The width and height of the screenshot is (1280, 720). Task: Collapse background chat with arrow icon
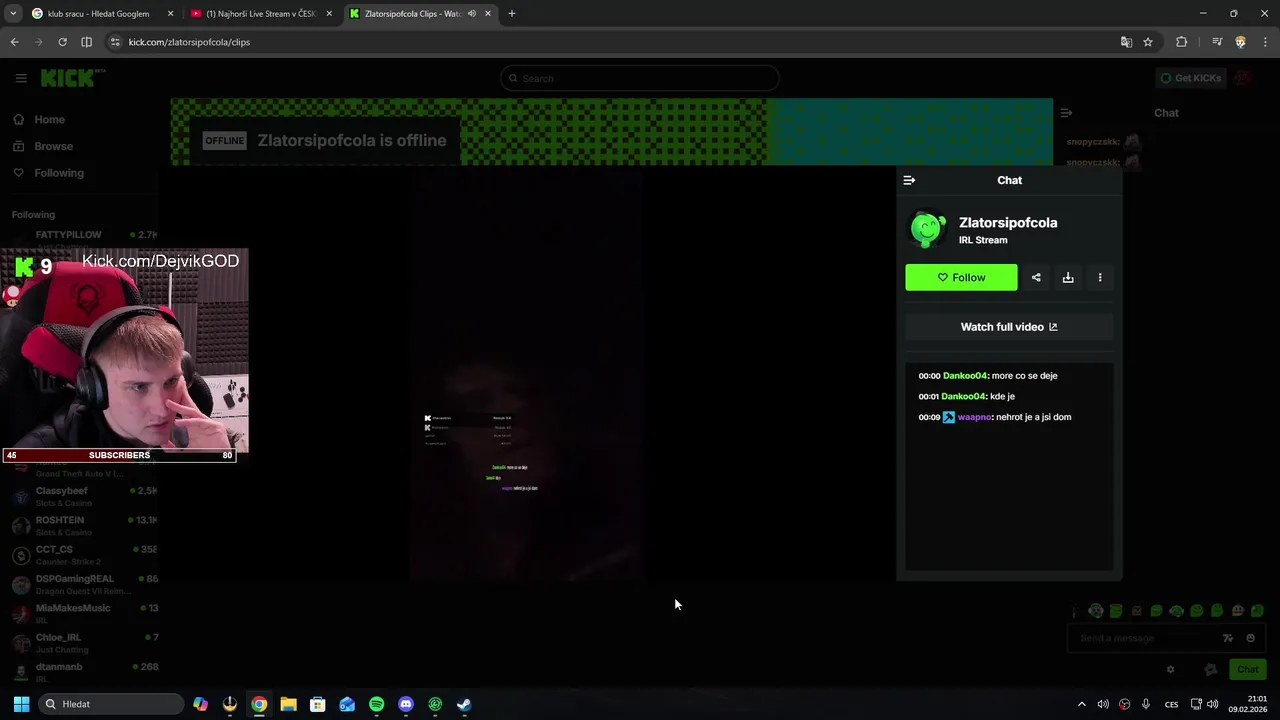[1066, 113]
